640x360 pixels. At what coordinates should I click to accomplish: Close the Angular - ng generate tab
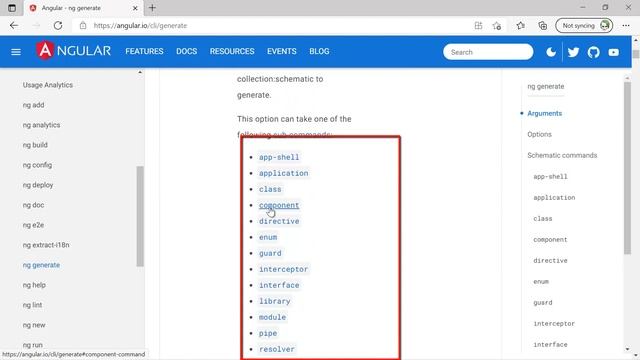pyautogui.click(x=135, y=8)
